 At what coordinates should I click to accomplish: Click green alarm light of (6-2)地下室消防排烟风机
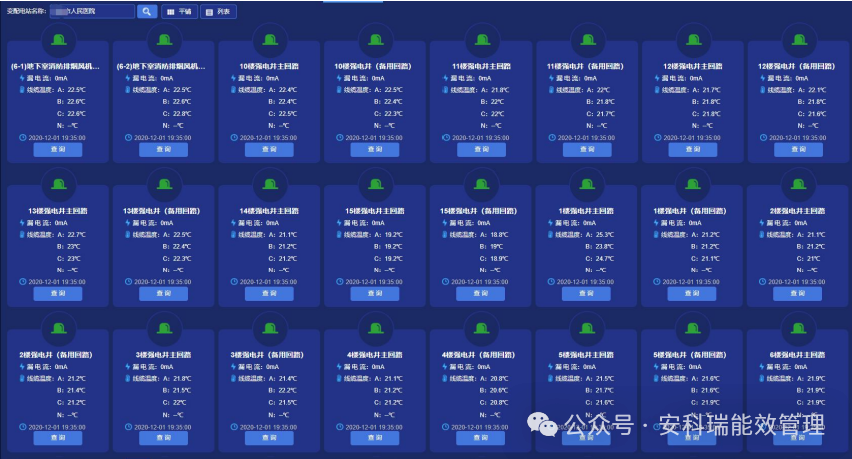(x=164, y=40)
